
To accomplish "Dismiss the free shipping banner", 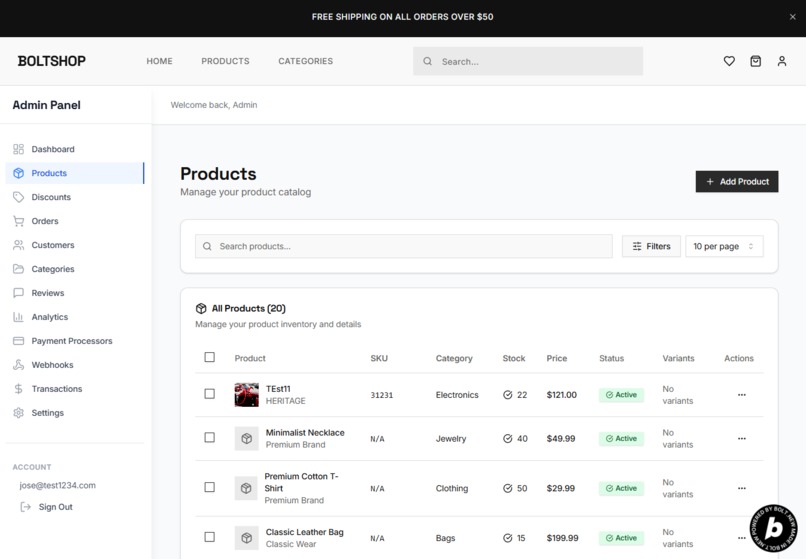I will coord(793,16).
